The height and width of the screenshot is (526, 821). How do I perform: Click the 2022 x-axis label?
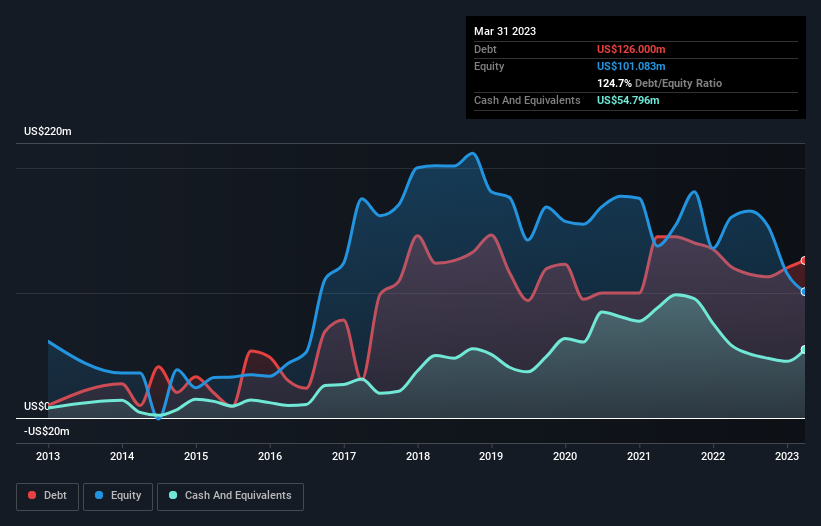[x=713, y=456]
